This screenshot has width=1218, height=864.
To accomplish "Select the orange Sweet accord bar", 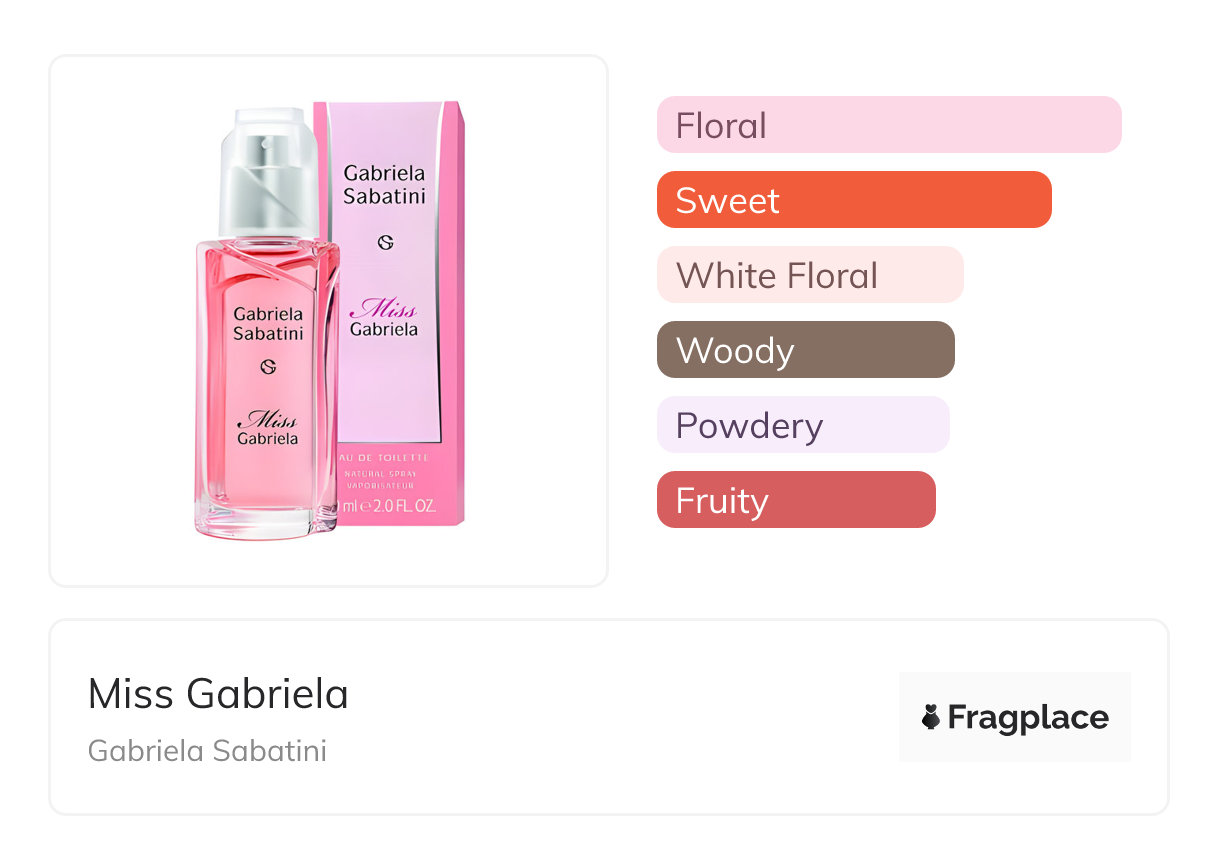I will pos(853,200).
